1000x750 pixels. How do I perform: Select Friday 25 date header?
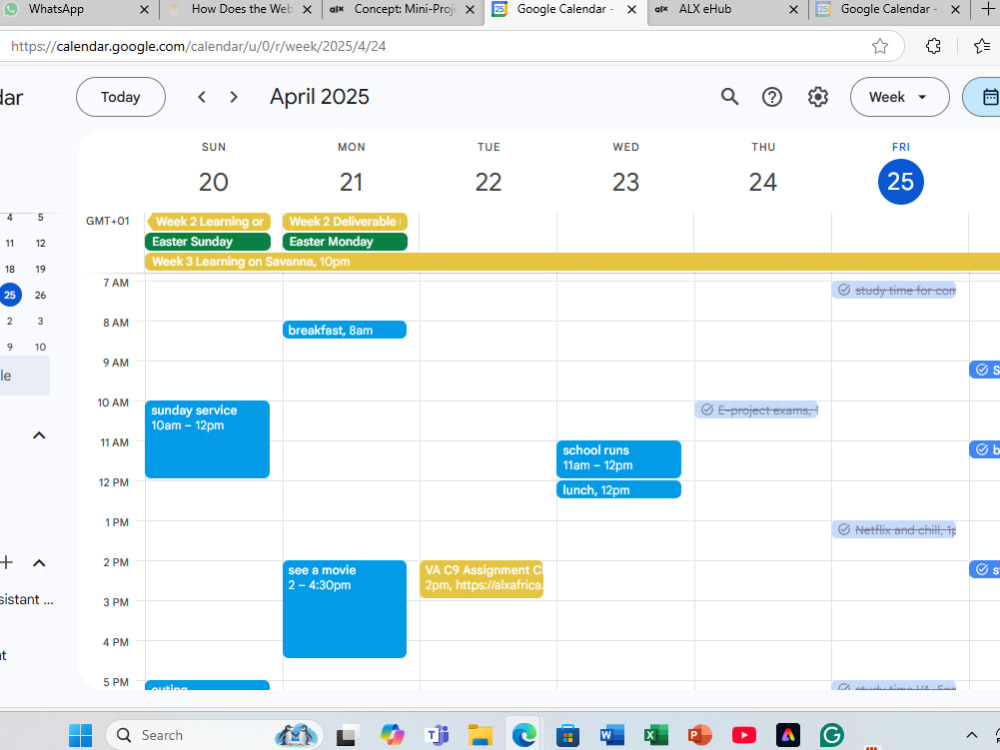[x=901, y=182]
